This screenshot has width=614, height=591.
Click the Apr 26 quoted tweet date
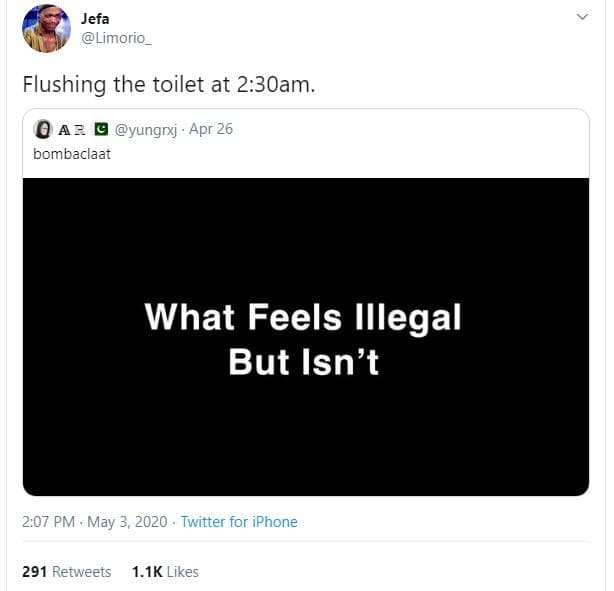[211, 129]
